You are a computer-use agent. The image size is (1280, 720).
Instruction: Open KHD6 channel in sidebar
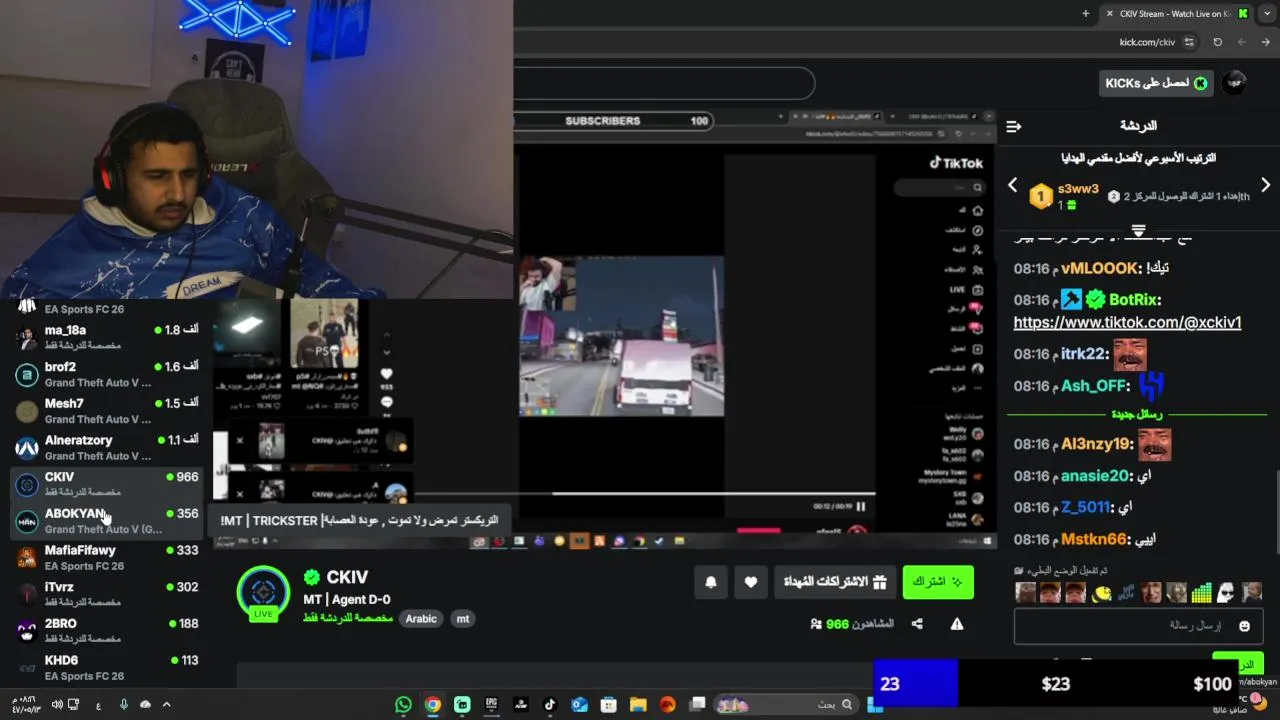coord(108,667)
